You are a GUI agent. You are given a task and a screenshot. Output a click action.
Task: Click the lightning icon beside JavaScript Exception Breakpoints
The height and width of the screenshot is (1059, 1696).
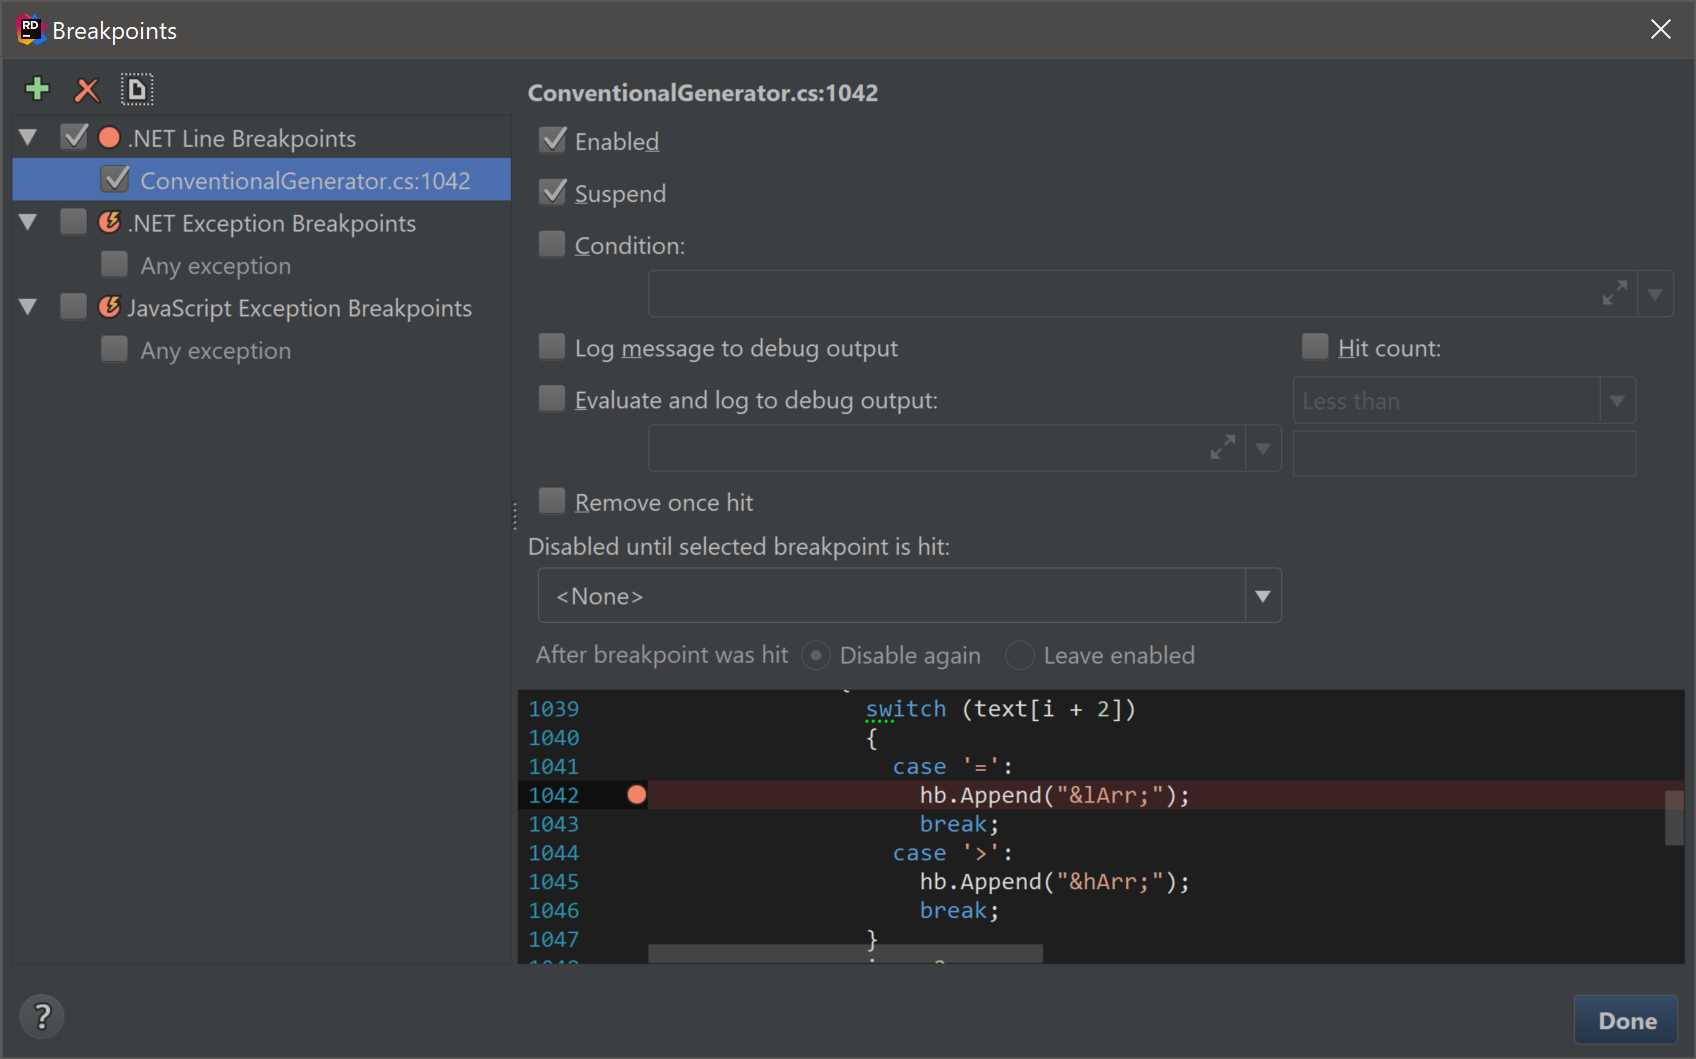click(109, 307)
